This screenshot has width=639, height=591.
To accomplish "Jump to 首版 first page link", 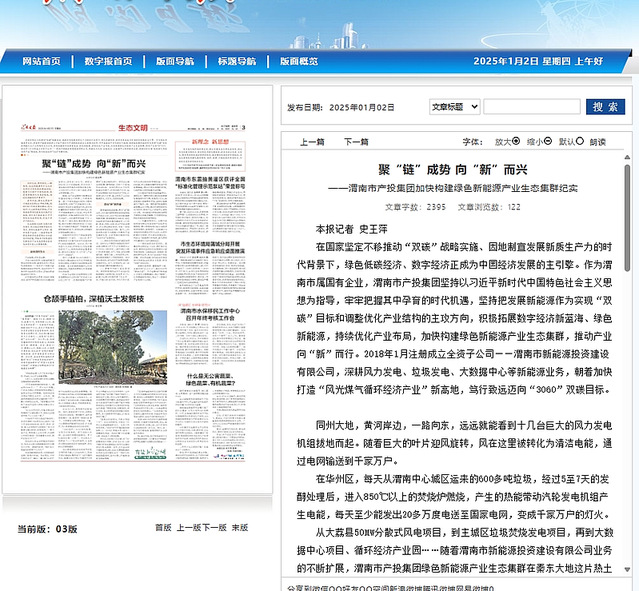I will 163,527.
